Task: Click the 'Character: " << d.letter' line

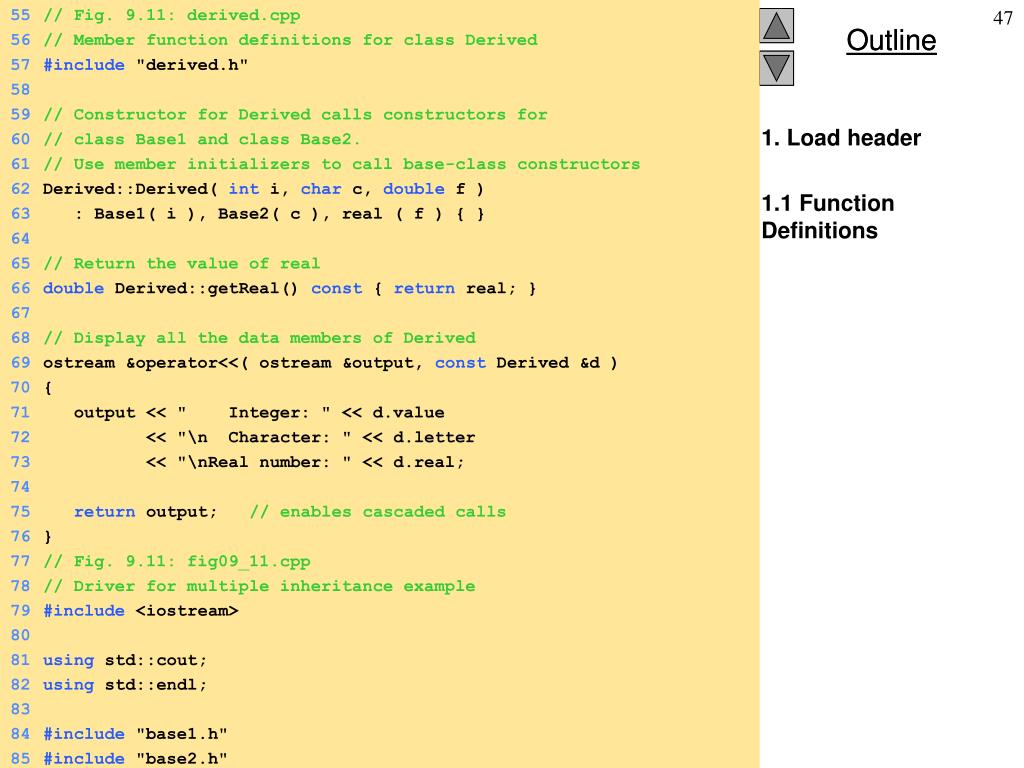Action: coord(310,437)
